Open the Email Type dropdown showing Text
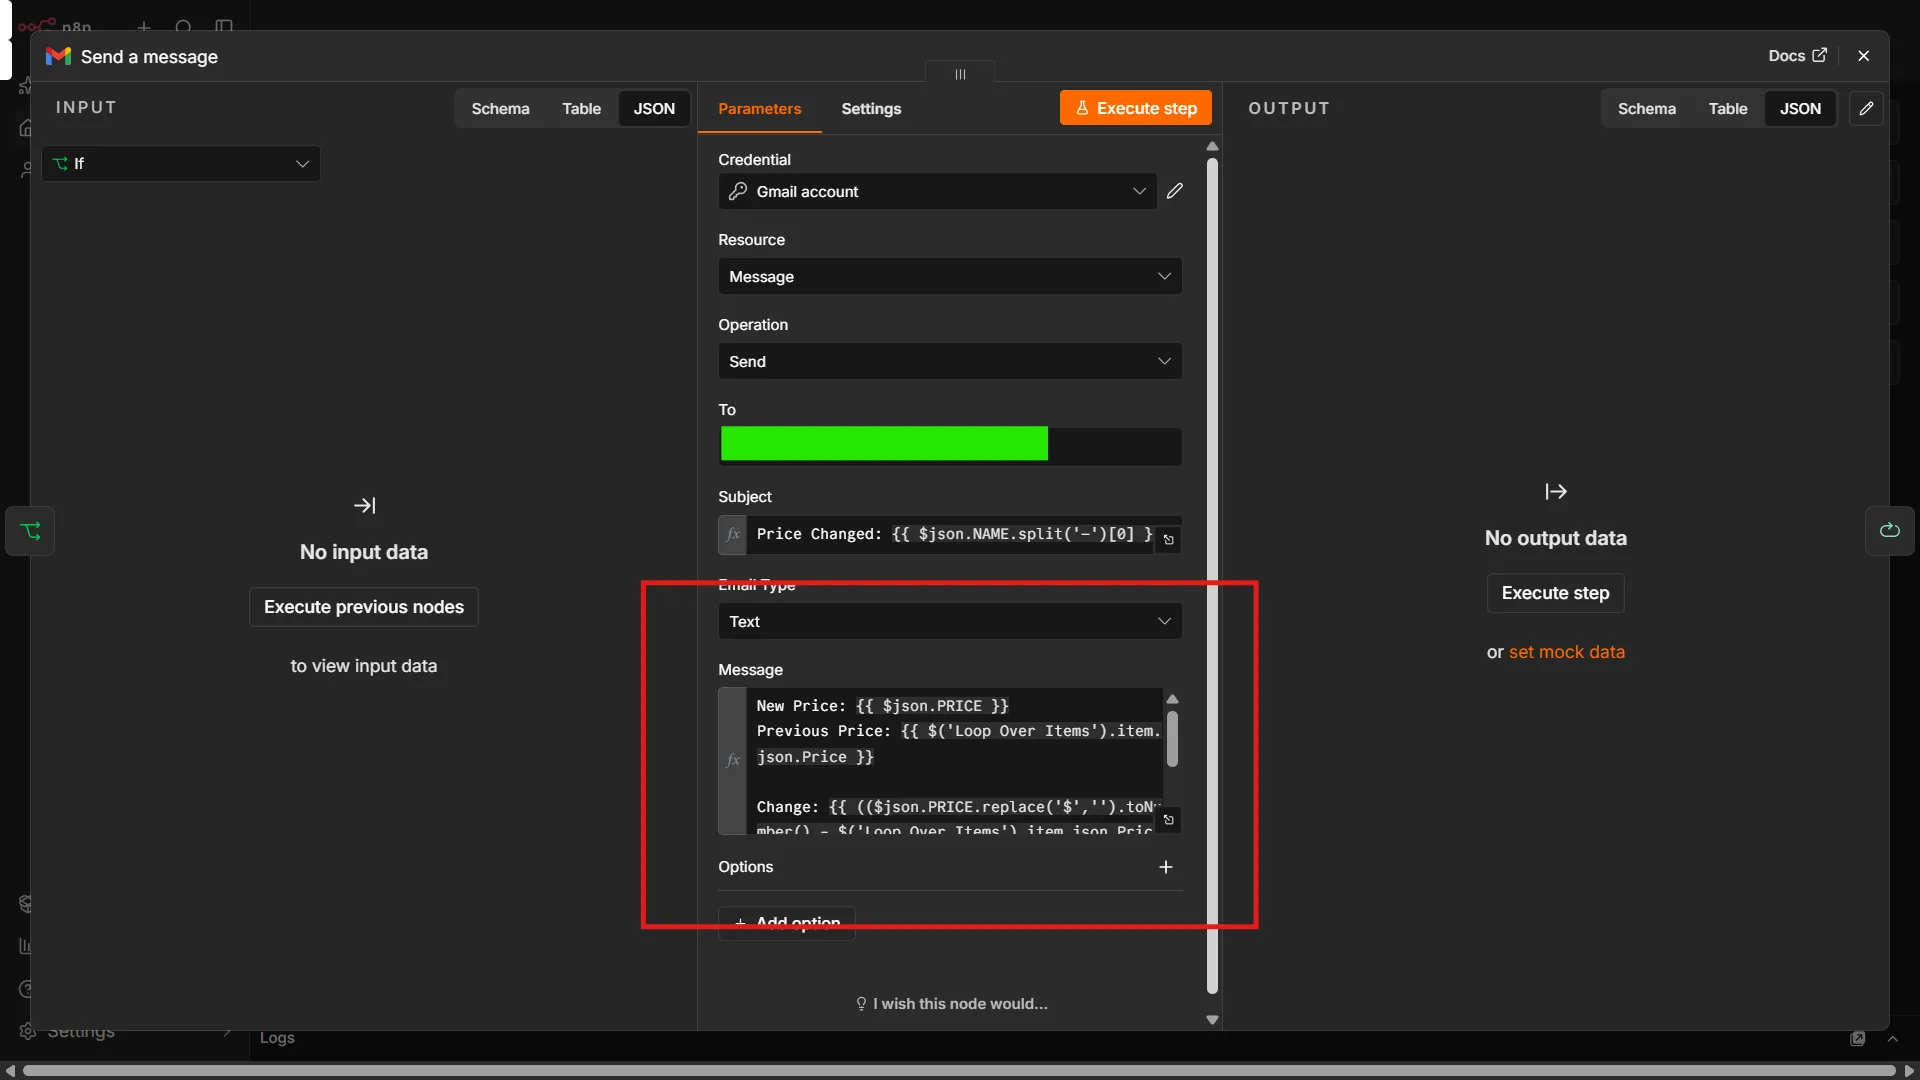Image resolution: width=1920 pixels, height=1080 pixels. (949, 621)
